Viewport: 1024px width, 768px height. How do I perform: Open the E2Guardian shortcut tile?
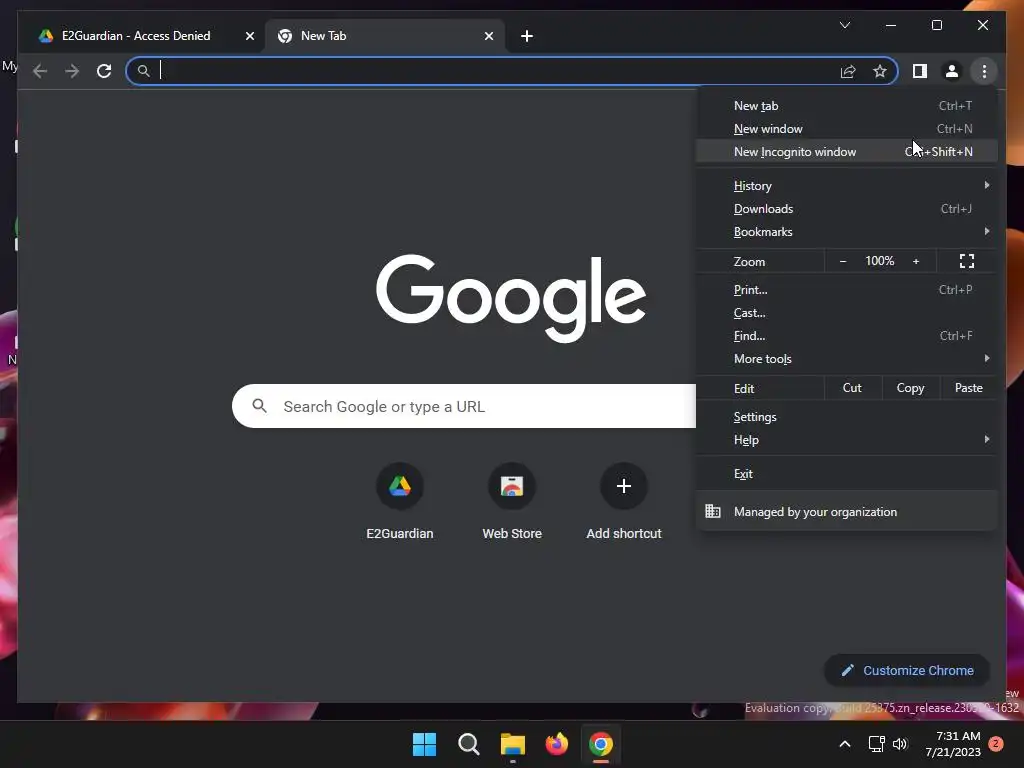[400, 502]
